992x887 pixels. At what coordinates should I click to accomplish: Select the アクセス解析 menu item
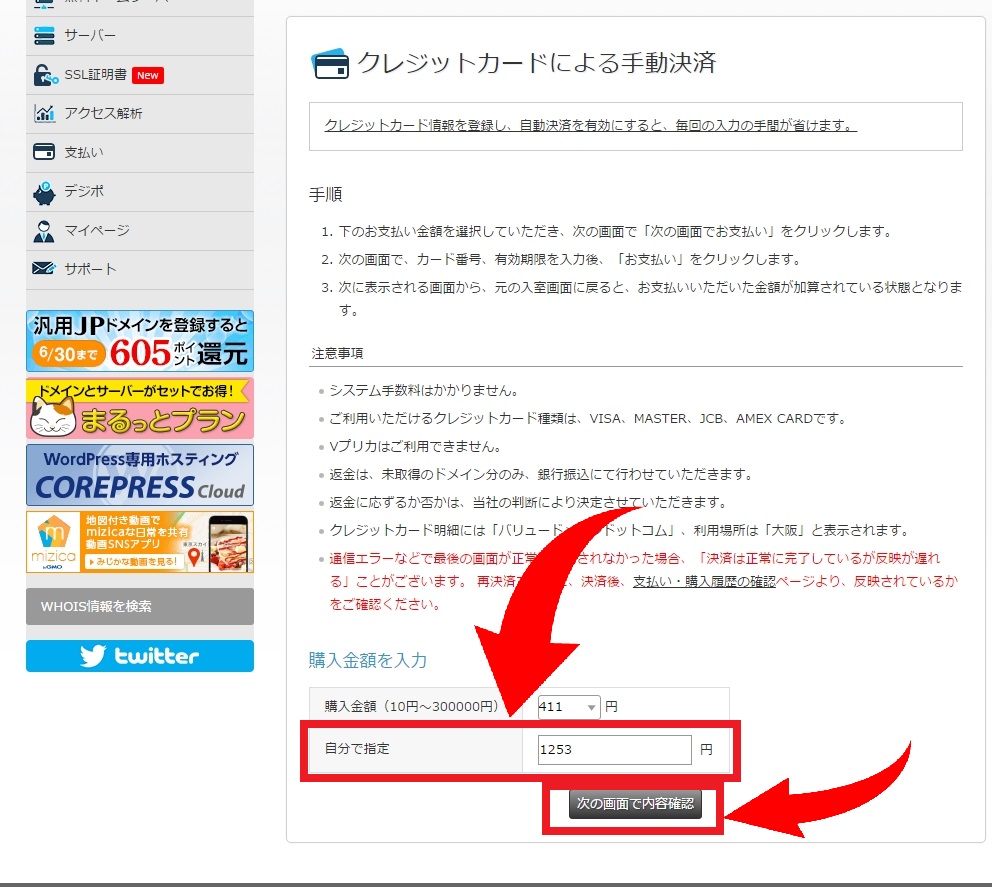[103, 114]
